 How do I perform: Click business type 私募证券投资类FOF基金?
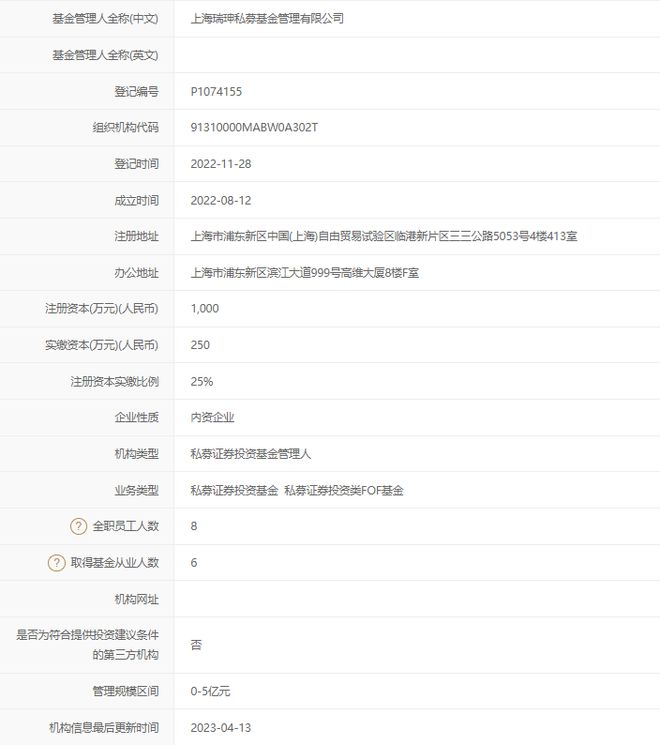point(344,490)
